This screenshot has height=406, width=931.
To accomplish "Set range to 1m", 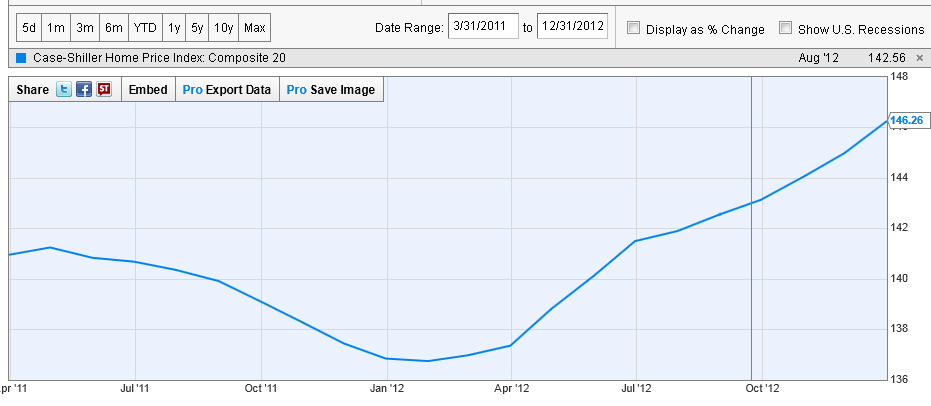I will (56, 28).
